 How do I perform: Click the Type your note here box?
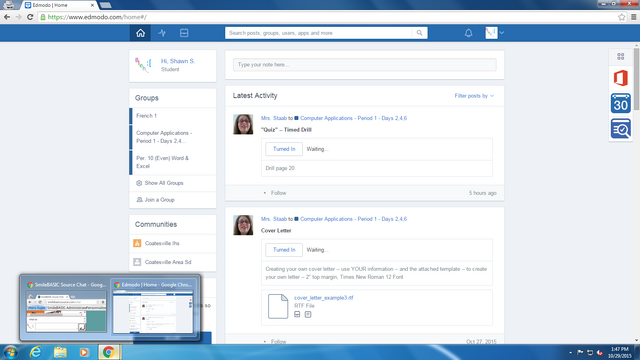(x=364, y=65)
